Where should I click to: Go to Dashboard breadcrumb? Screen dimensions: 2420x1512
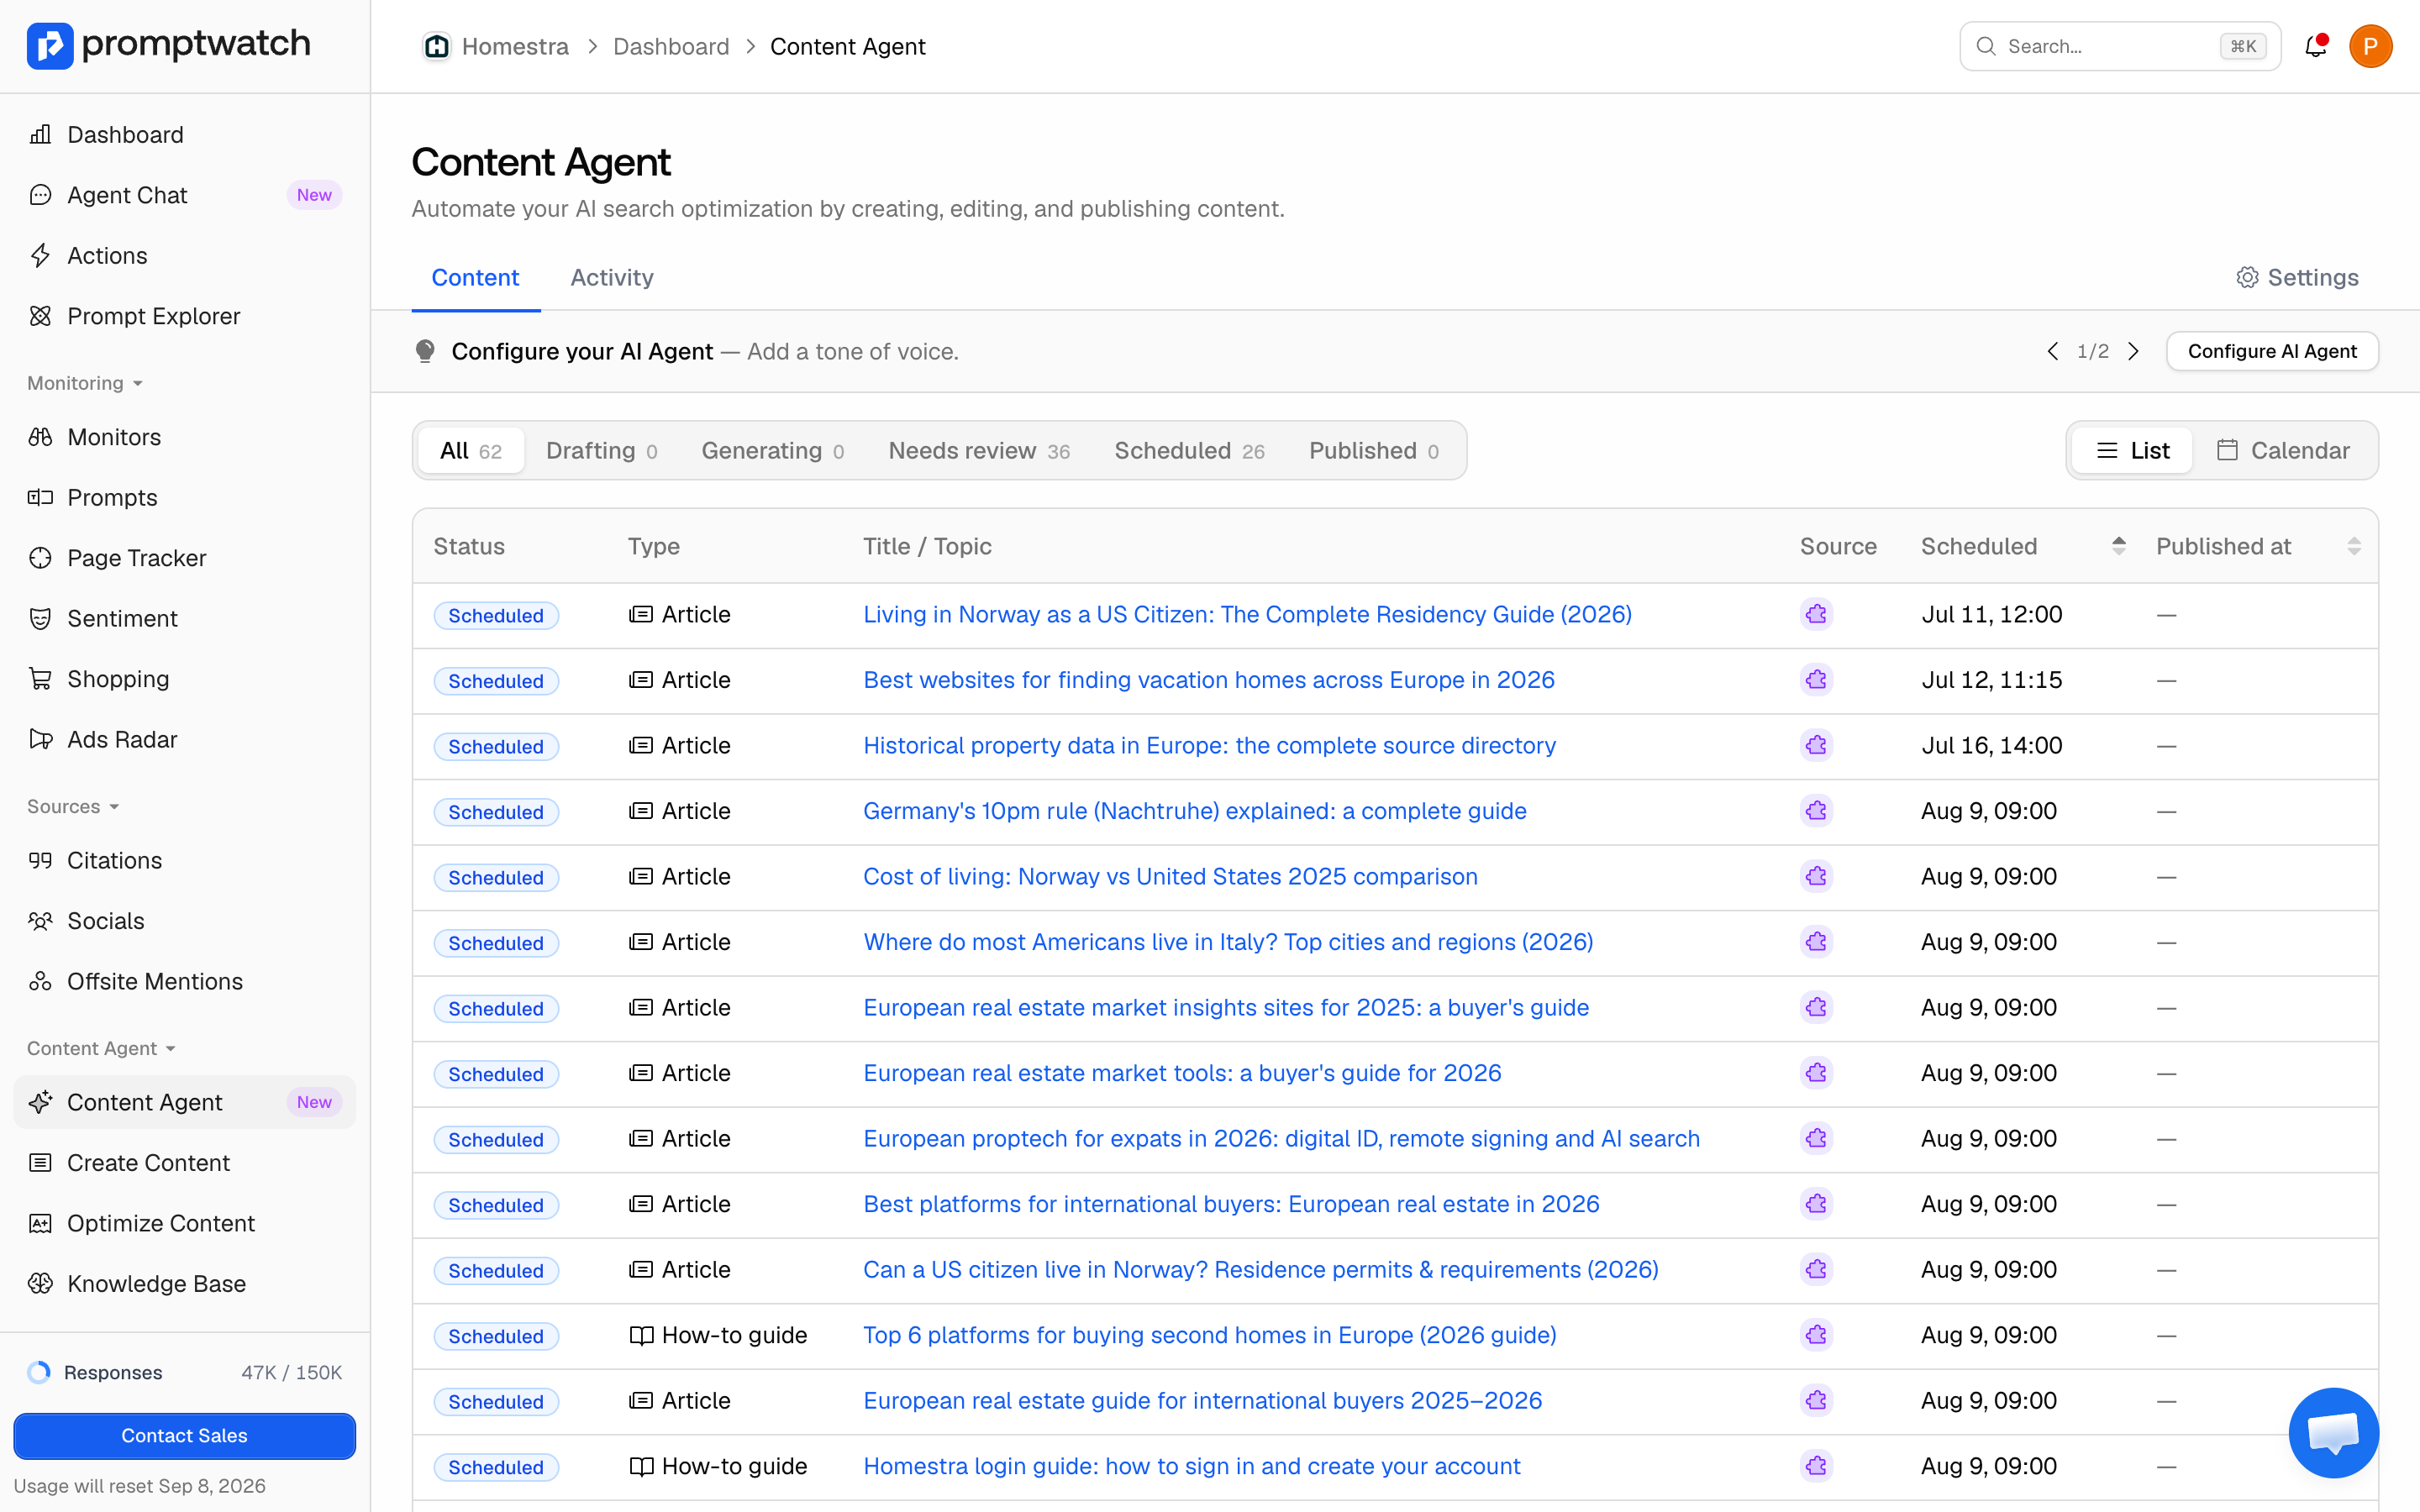click(671, 46)
